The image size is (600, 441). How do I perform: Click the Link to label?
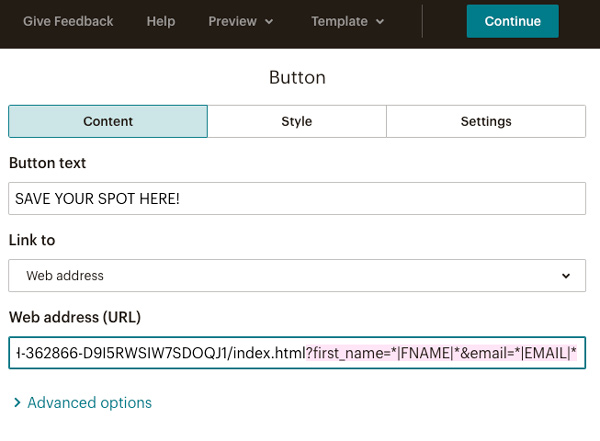pos(32,240)
